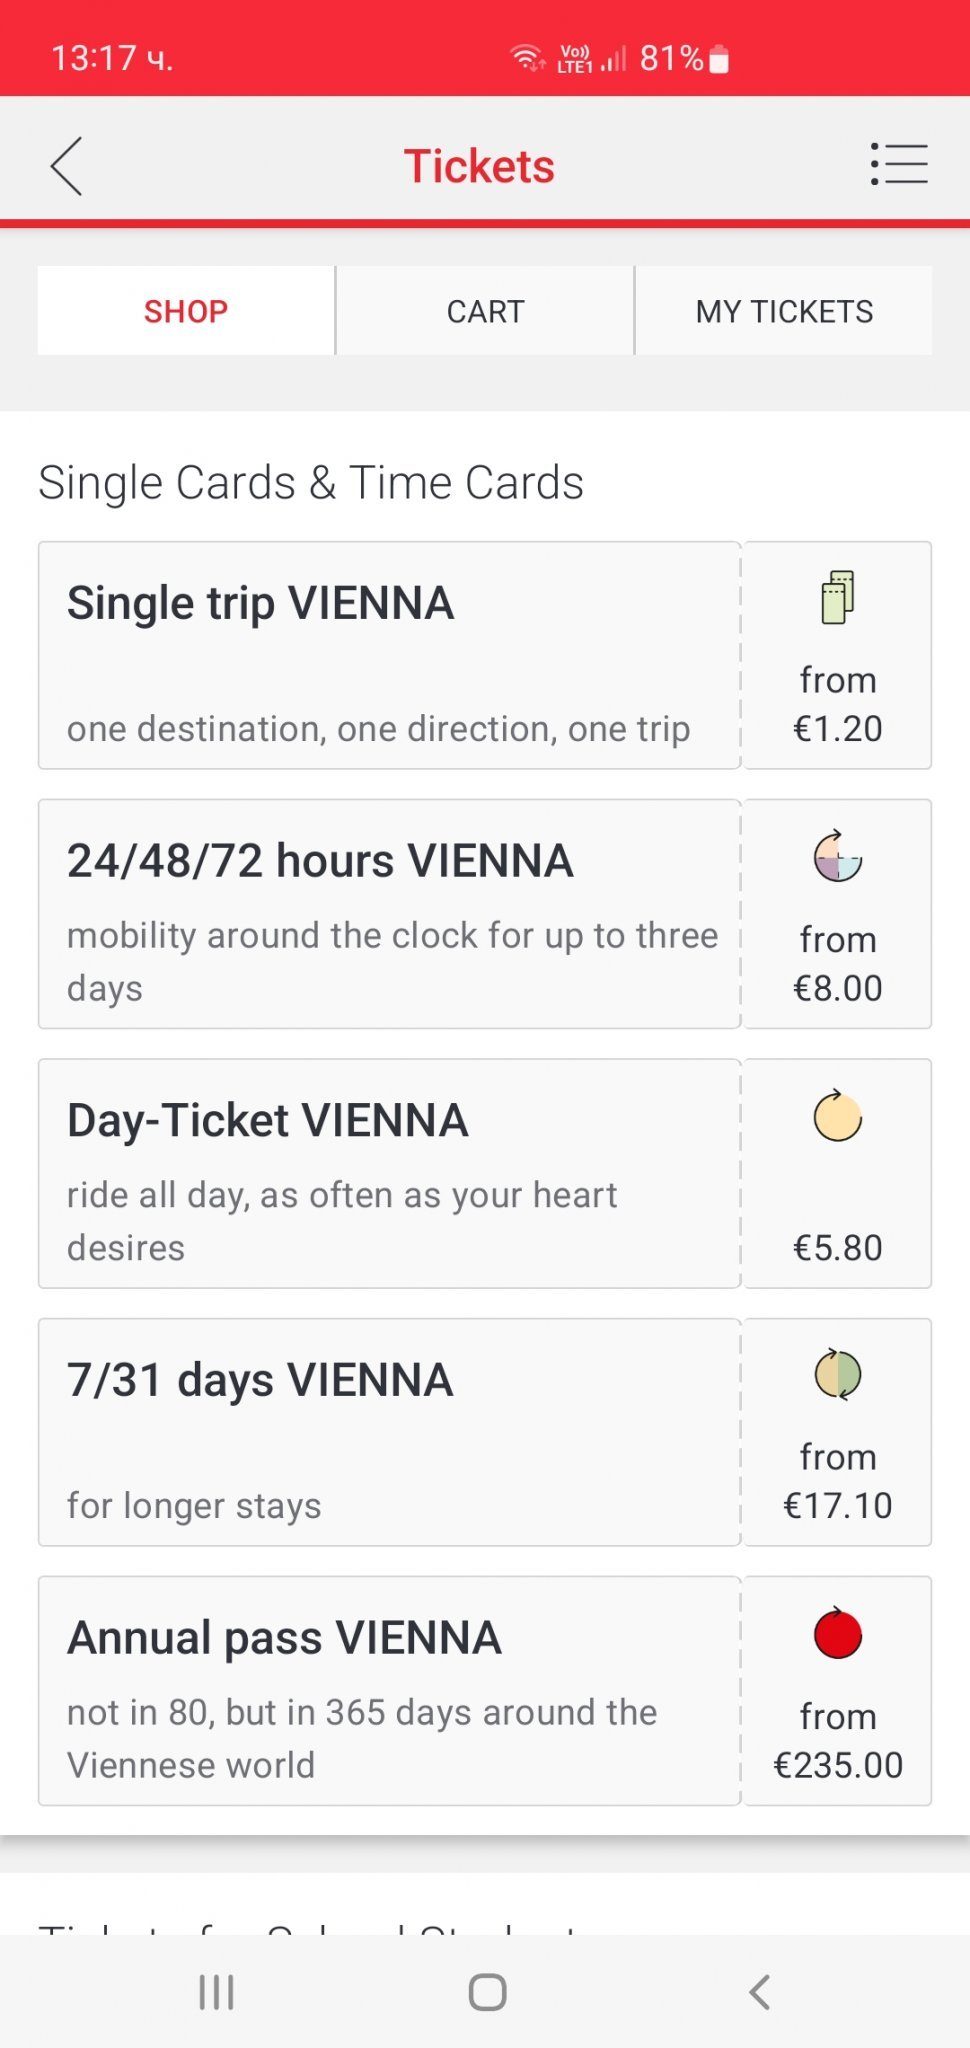Image resolution: width=970 pixels, height=2048 pixels.
Task: Tap the Annual pass from €235.00 price
Action: coord(838,1742)
